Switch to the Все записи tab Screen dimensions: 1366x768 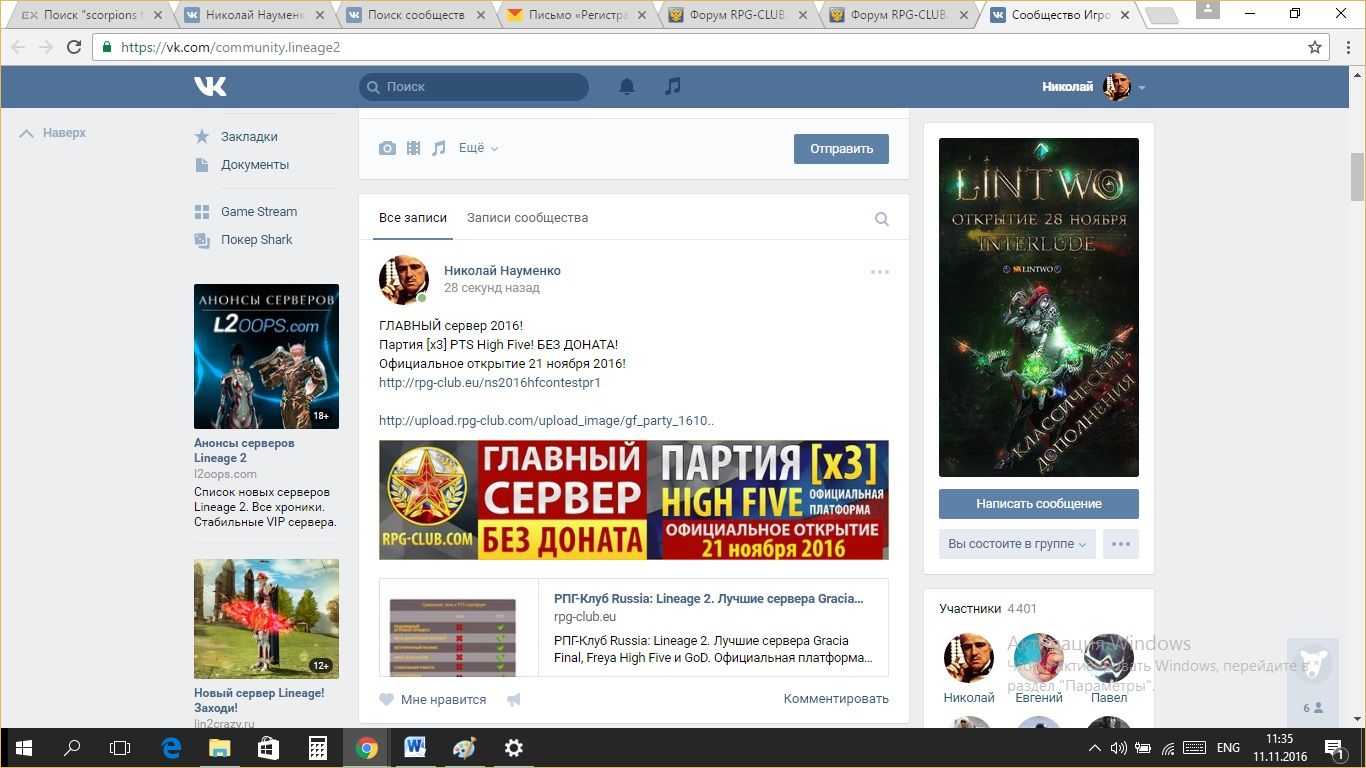click(x=413, y=218)
